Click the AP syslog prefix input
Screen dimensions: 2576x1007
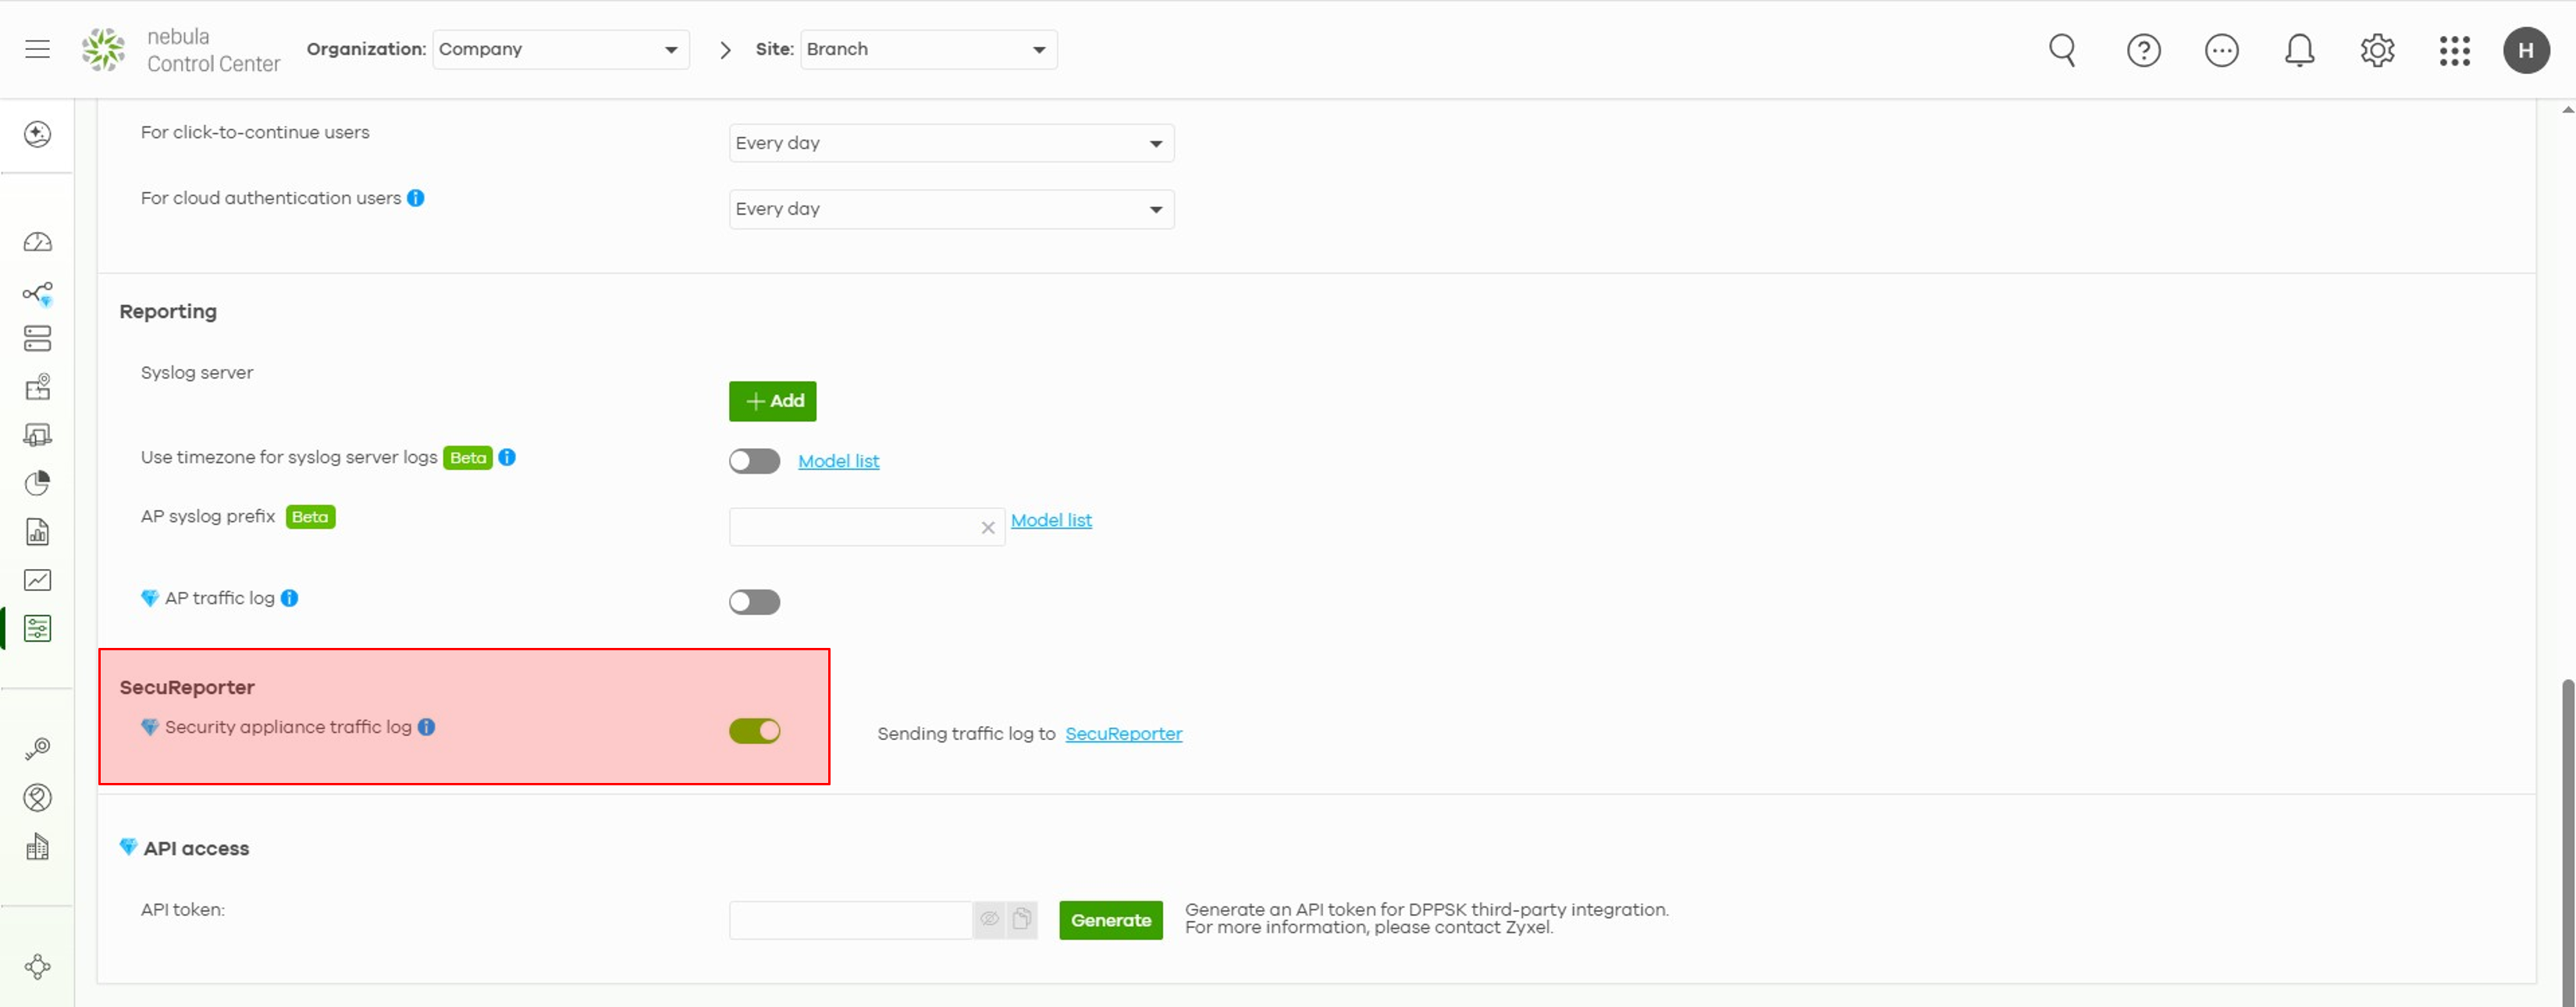pyautogui.click(x=866, y=527)
